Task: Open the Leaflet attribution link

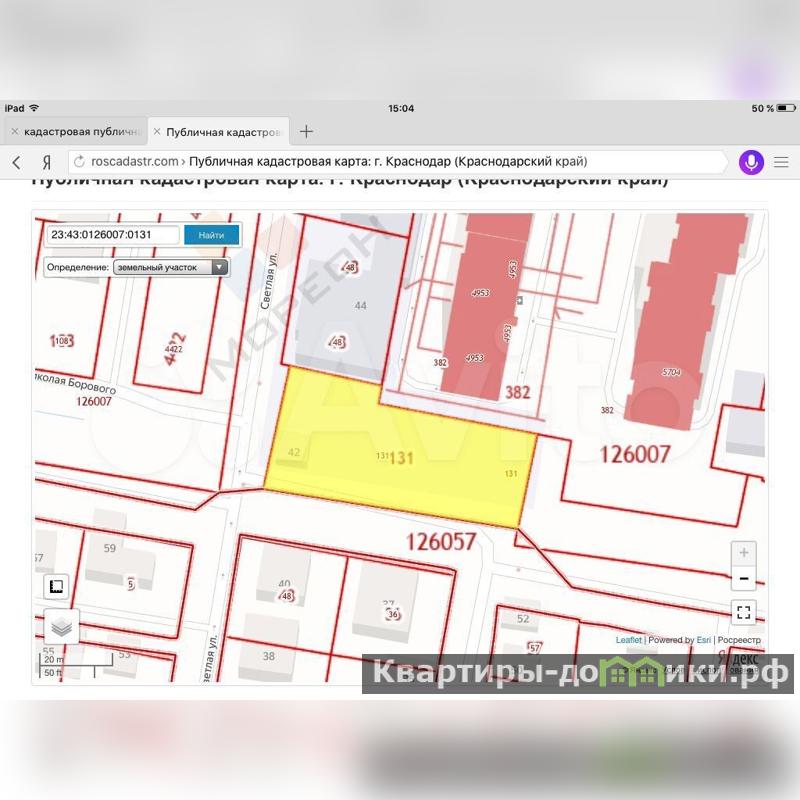Action: [628, 640]
